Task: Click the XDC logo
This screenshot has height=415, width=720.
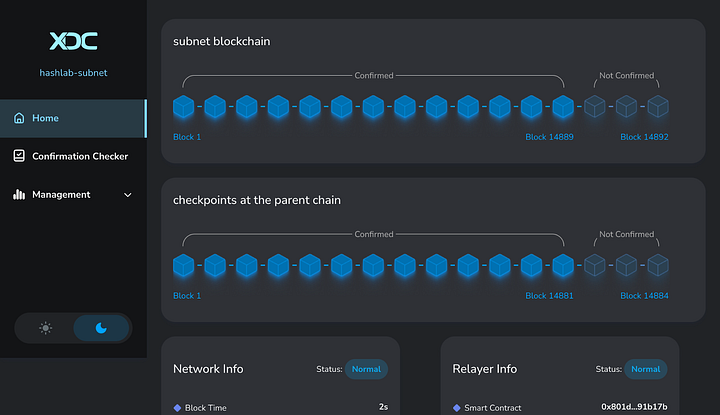Action: pos(73,41)
